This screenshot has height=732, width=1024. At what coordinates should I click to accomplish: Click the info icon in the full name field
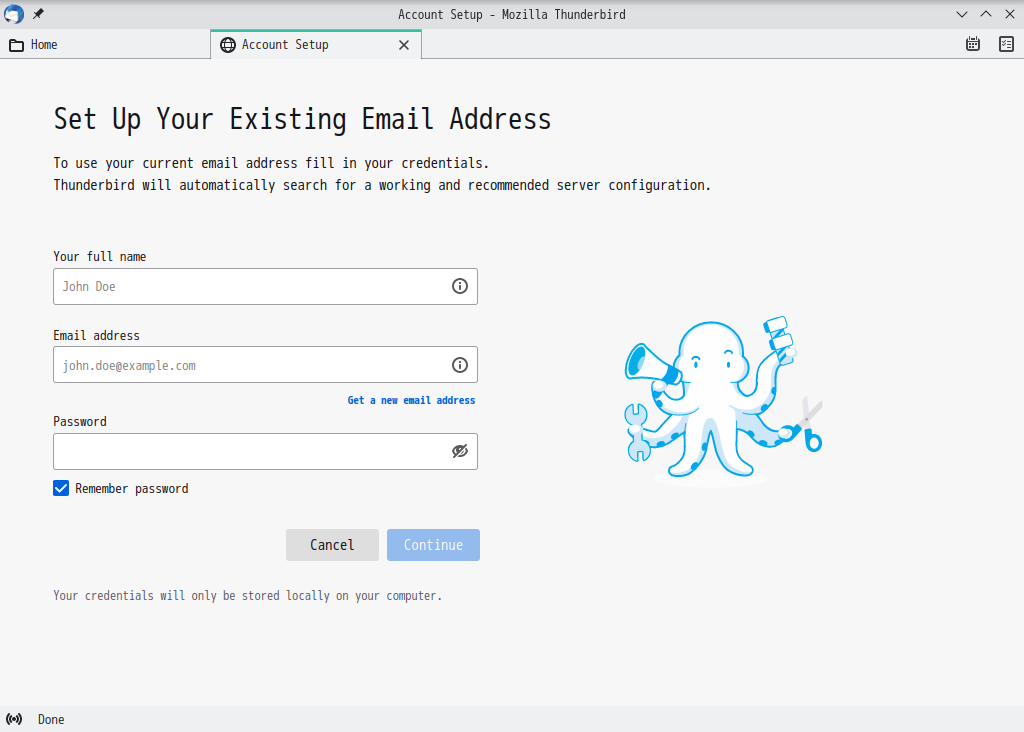coord(460,286)
